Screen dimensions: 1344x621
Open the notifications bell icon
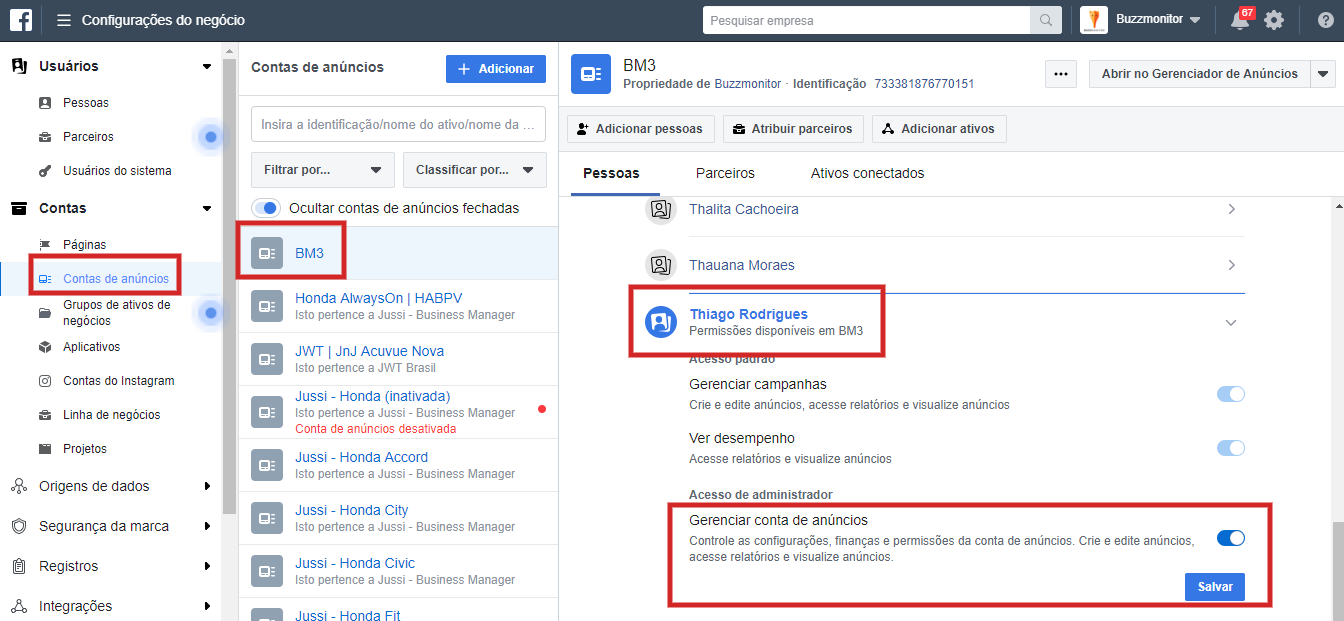point(1240,20)
